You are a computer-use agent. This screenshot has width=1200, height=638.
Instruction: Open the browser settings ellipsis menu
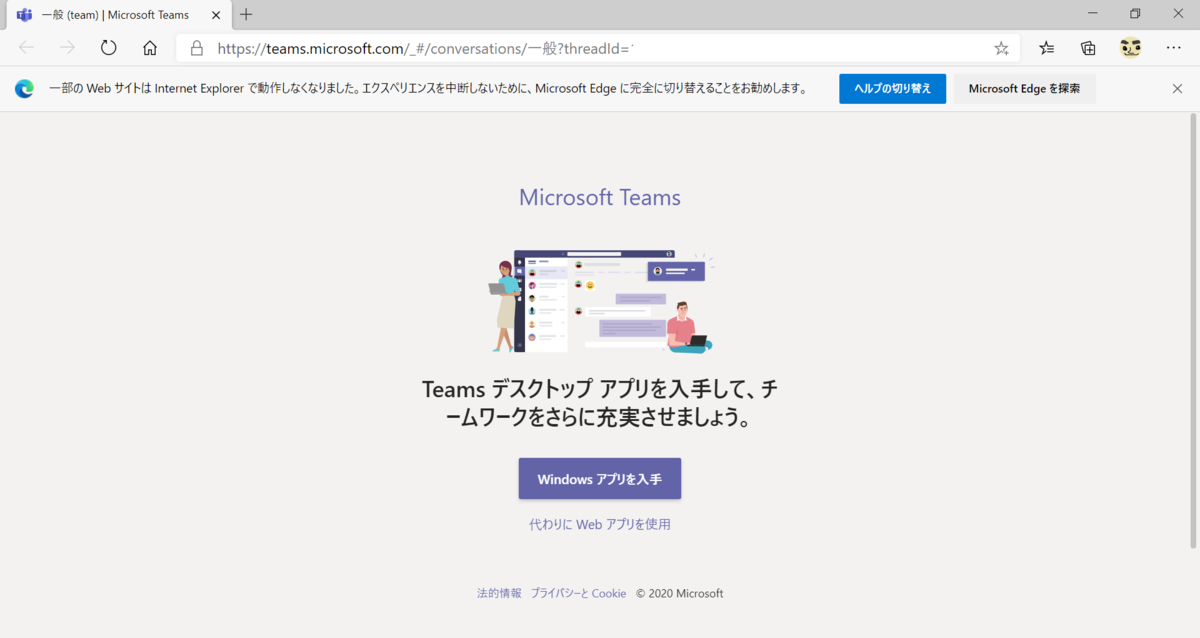point(1173,48)
